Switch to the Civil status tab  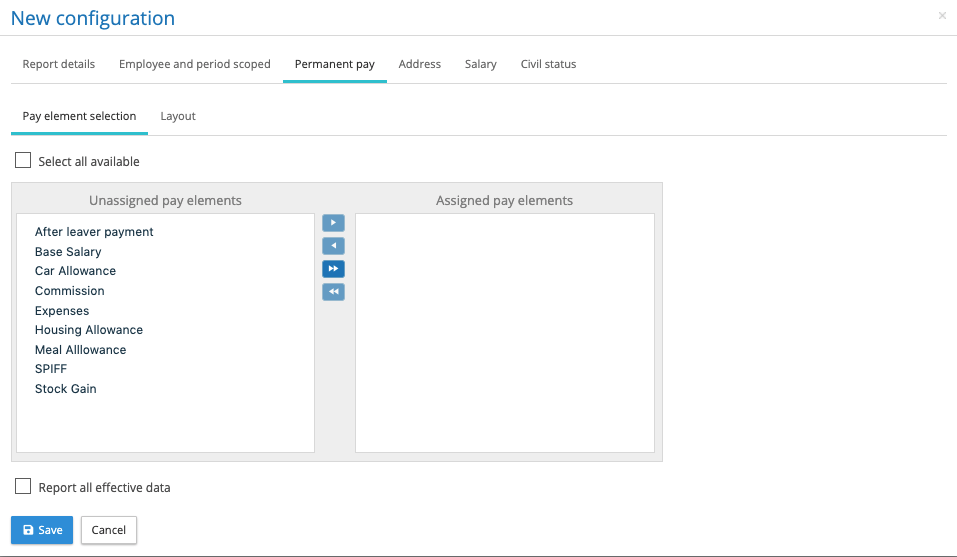point(548,64)
